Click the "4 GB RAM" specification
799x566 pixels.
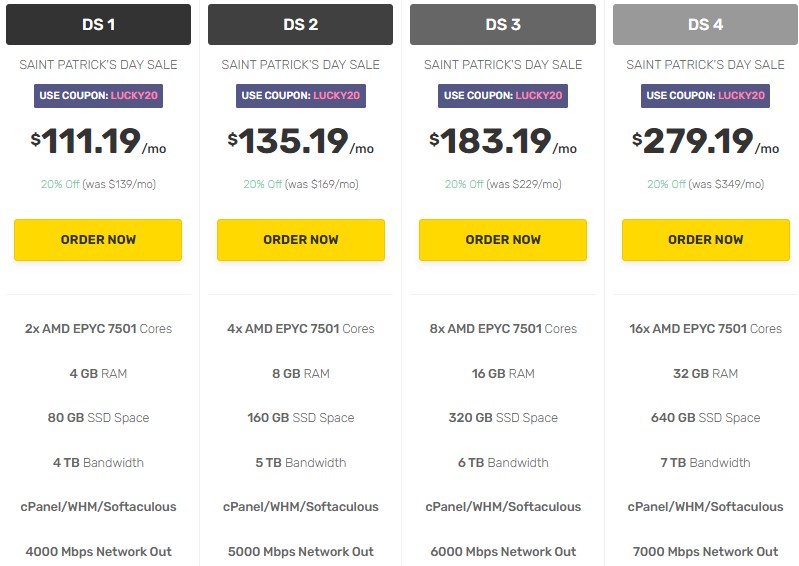(98, 373)
